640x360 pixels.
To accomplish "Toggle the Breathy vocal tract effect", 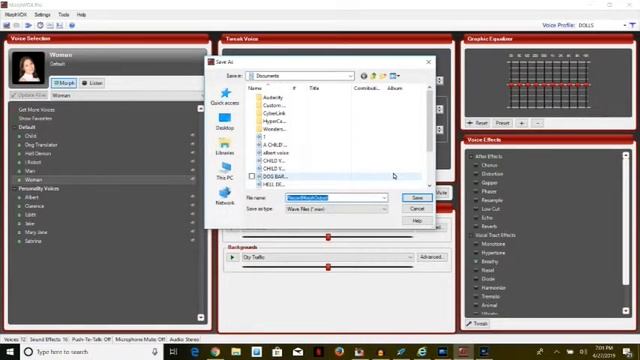I will (x=476, y=262).
